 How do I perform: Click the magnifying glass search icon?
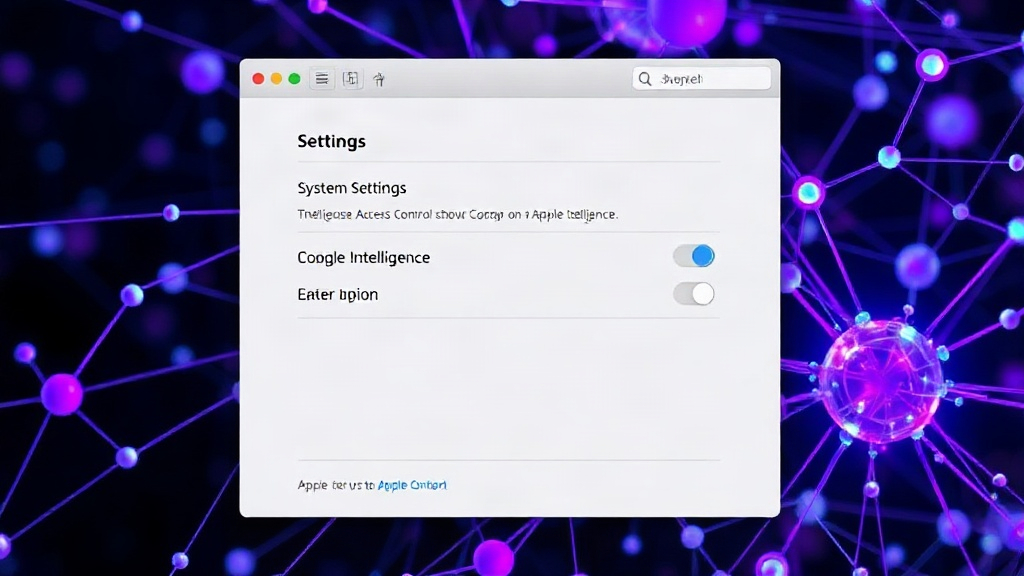(x=645, y=79)
